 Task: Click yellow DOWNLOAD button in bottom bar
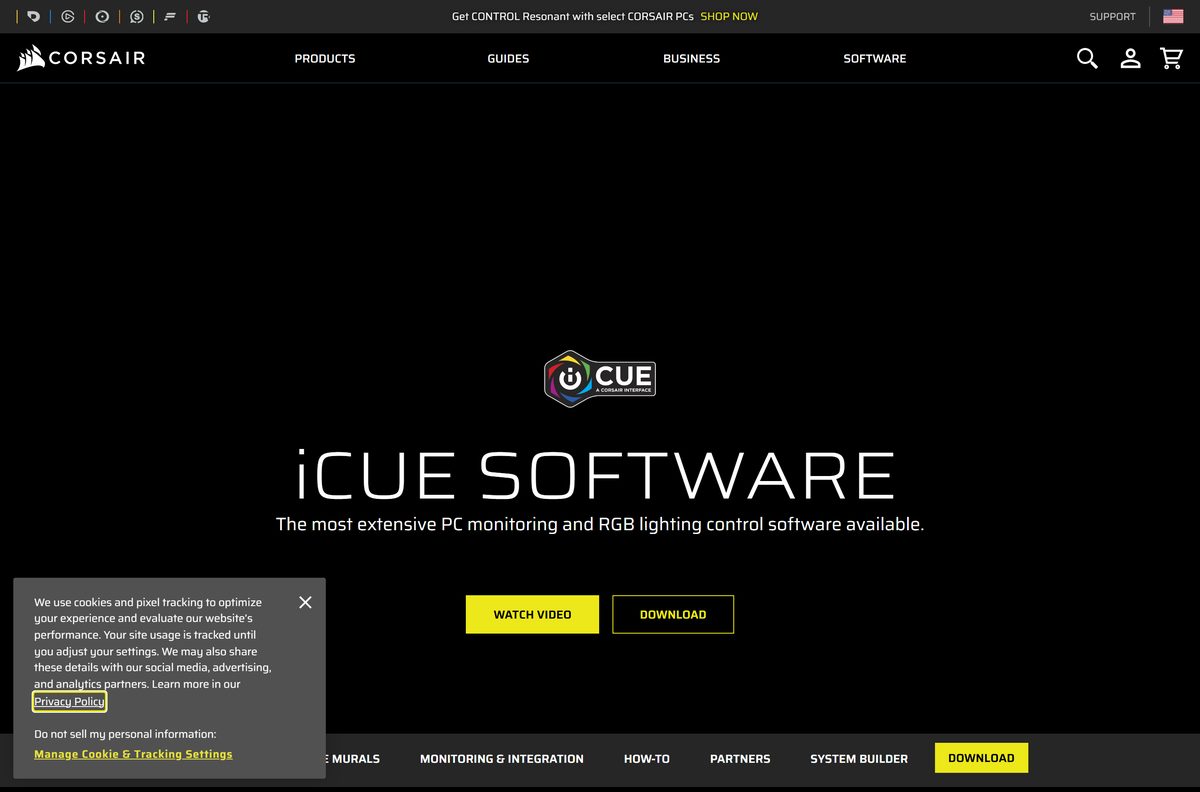(981, 758)
